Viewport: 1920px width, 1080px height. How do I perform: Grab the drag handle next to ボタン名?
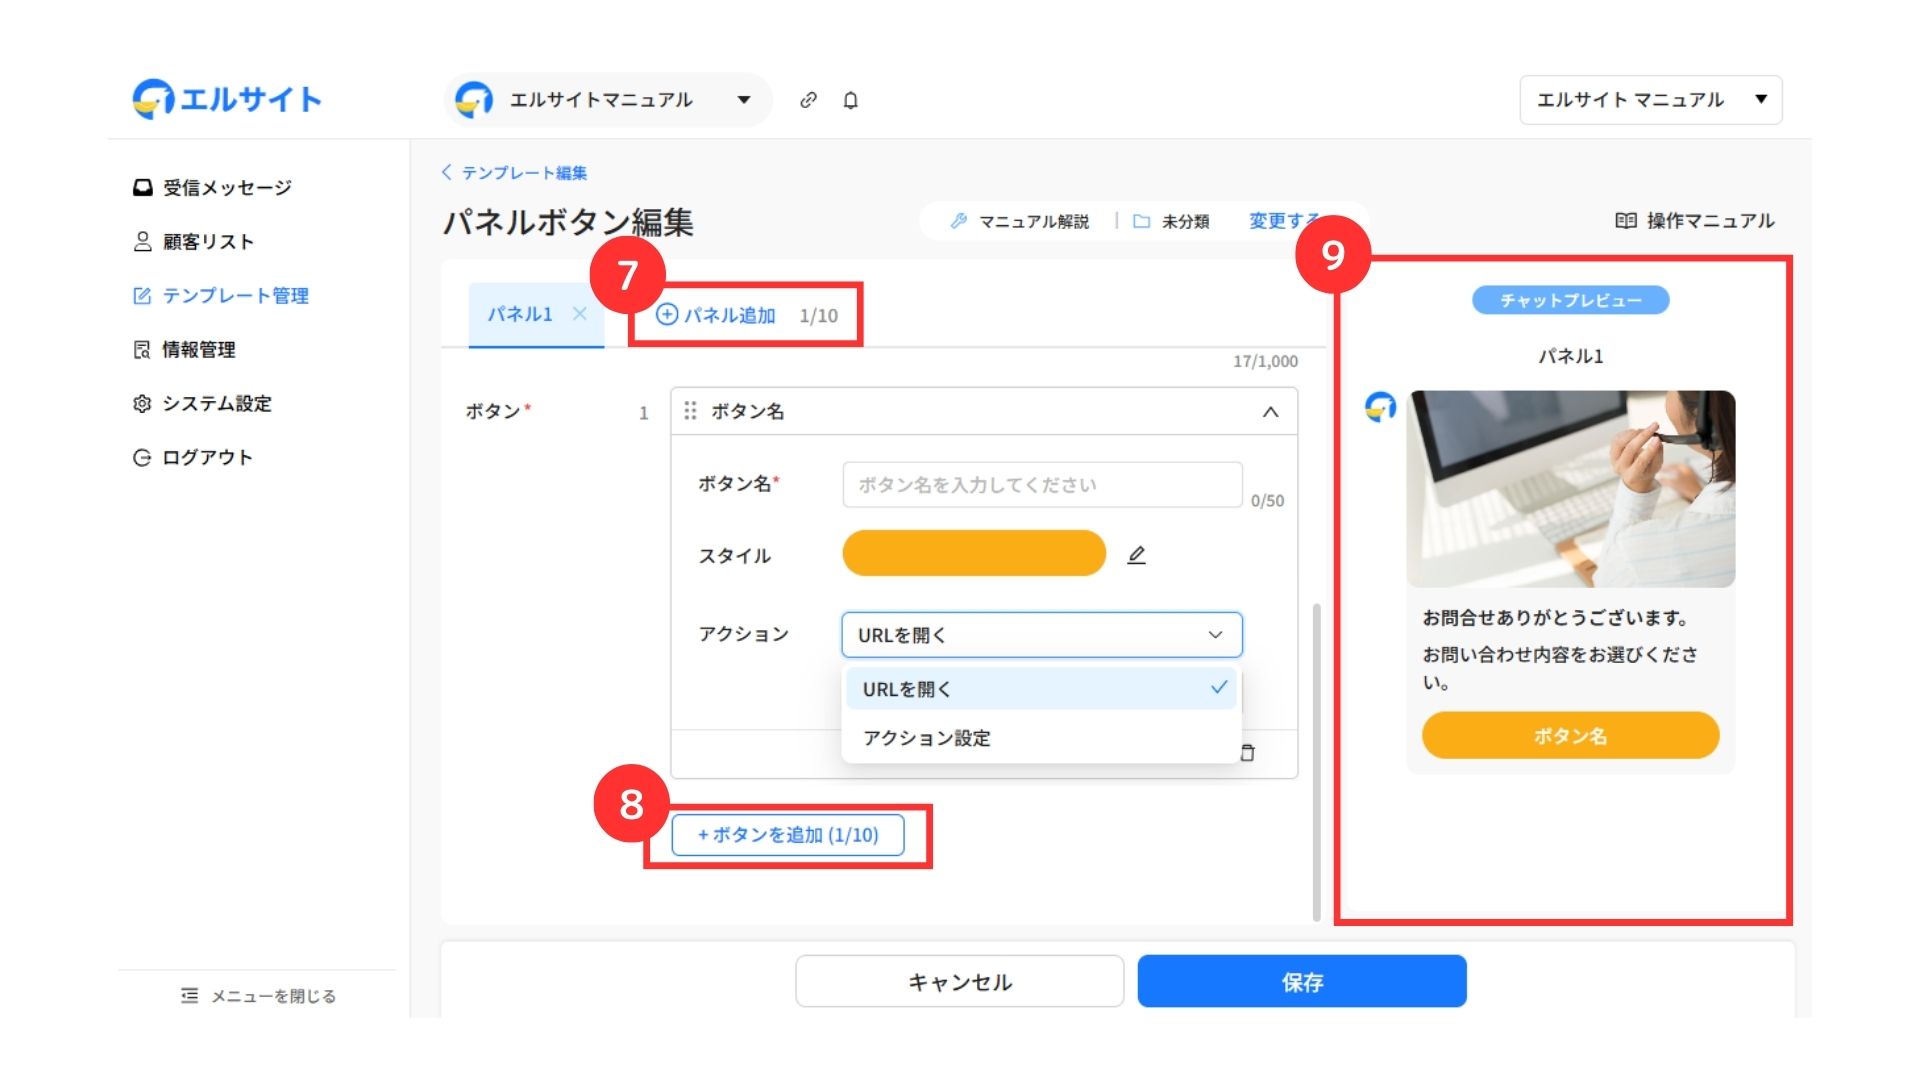coord(690,411)
